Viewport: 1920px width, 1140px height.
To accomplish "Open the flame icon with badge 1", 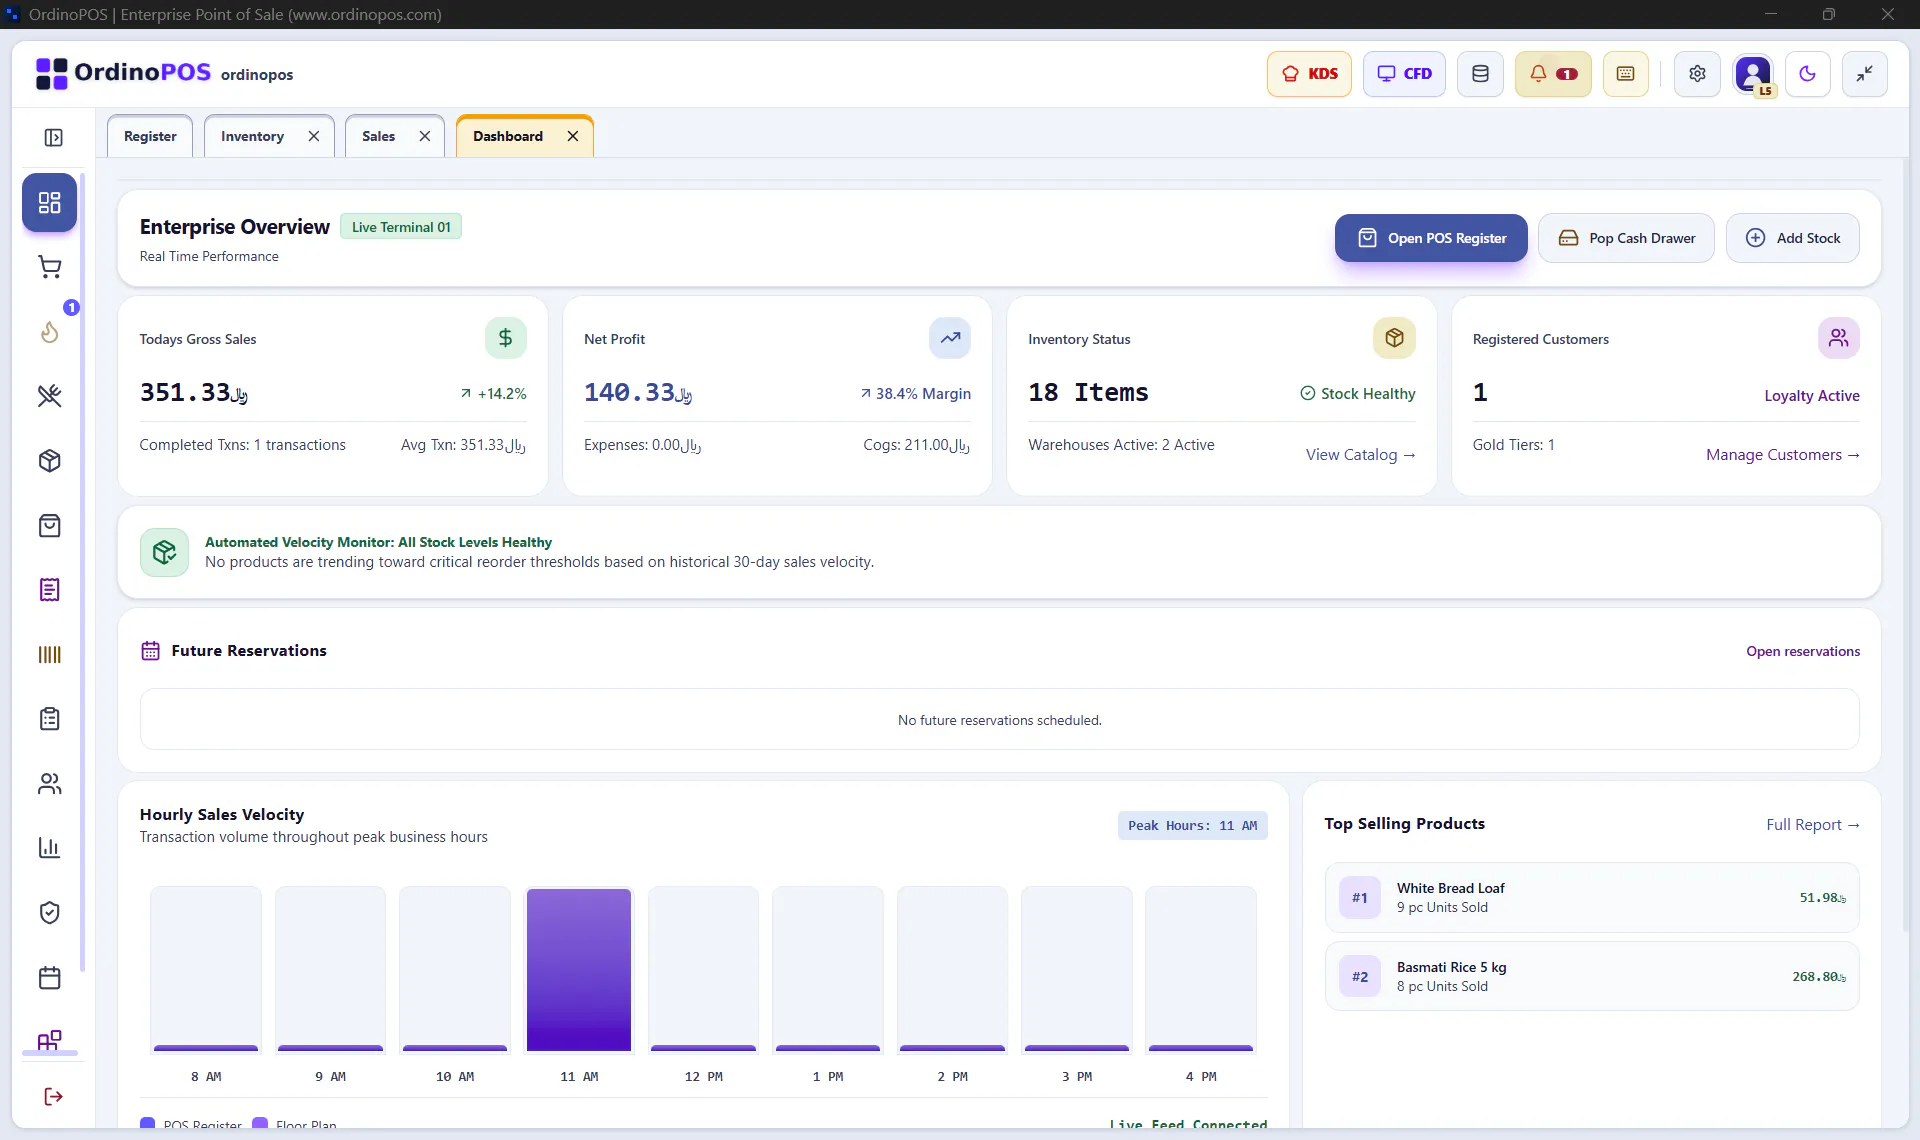I will (x=49, y=331).
